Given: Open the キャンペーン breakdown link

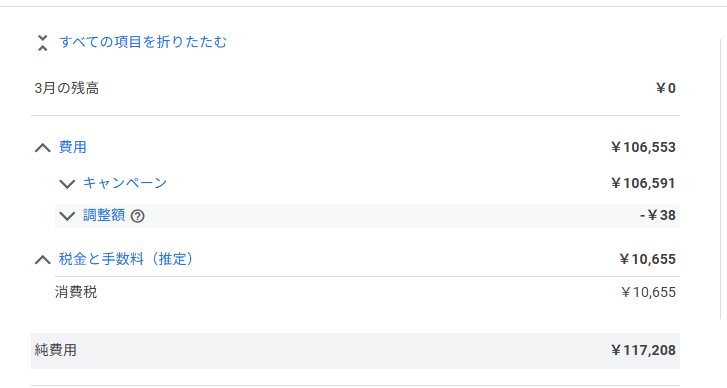Looking at the screenshot, I should 125,183.
